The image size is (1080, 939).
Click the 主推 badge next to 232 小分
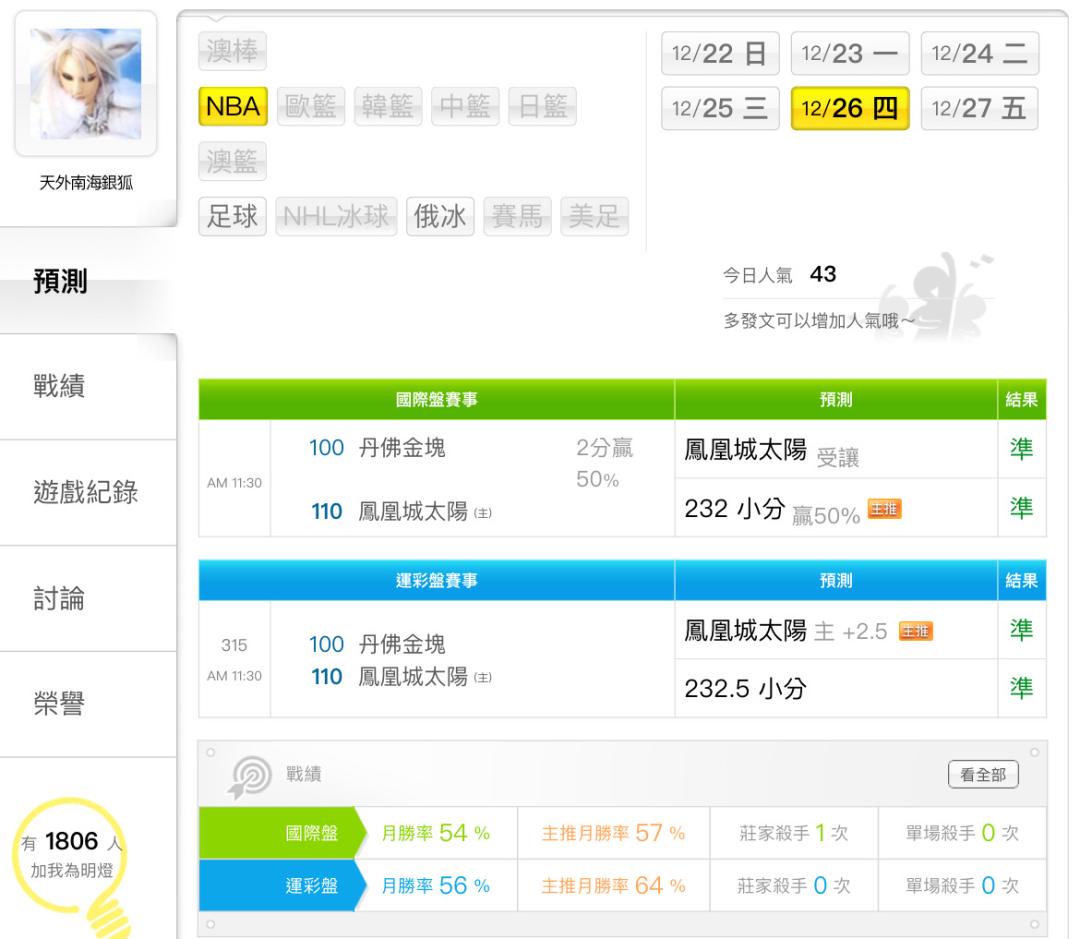tap(884, 509)
